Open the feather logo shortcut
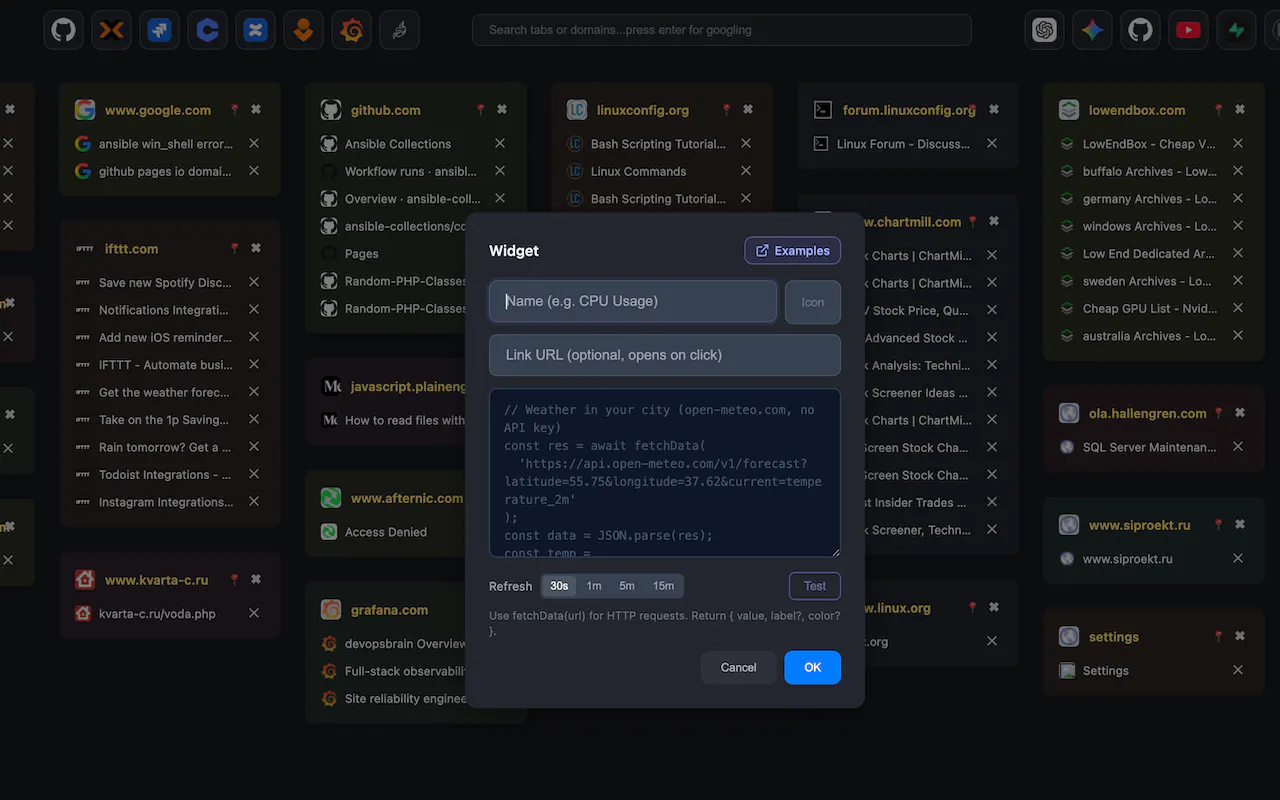This screenshot has height=800, width=1280. [x=399, y=30]
